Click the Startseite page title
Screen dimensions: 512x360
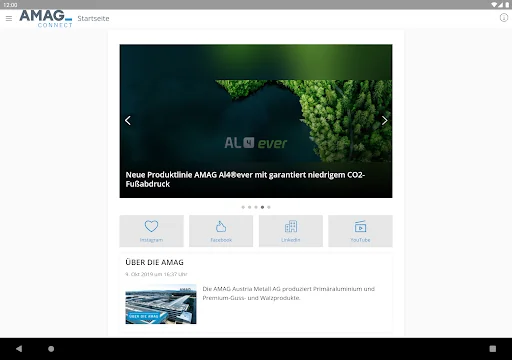[93, 19]
